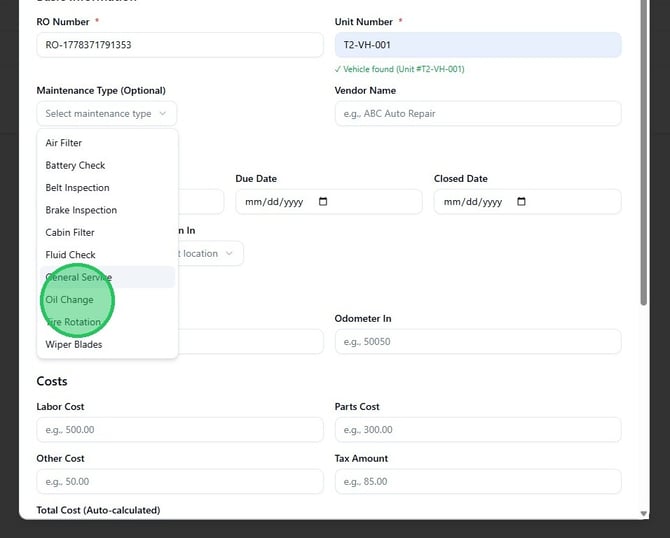Choose Belt Inspection option

[x=107, y=188]
